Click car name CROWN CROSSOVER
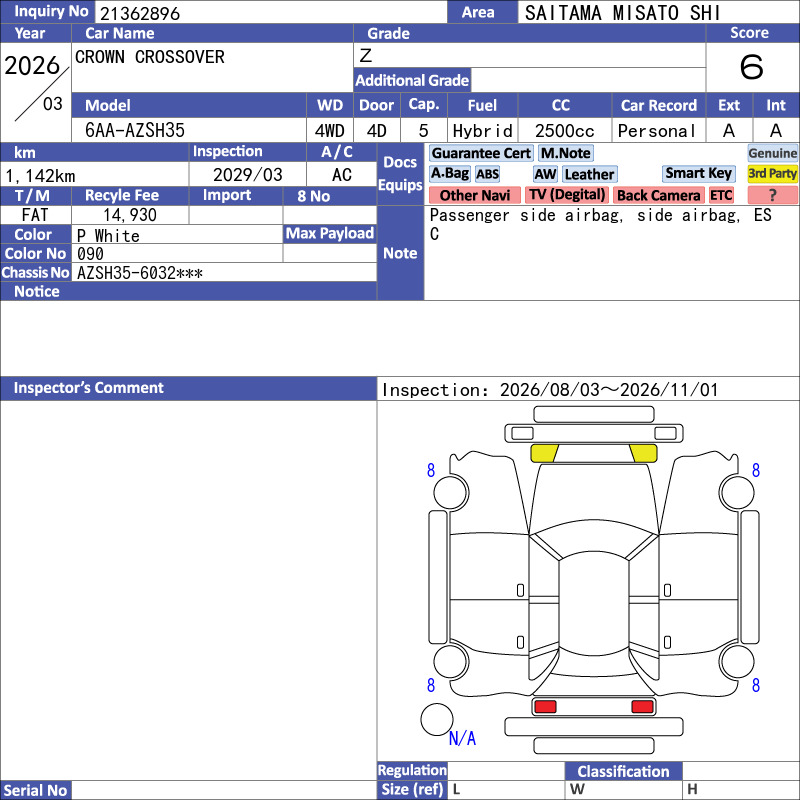This screenshot has height=800, width=800. click(149, 57)
